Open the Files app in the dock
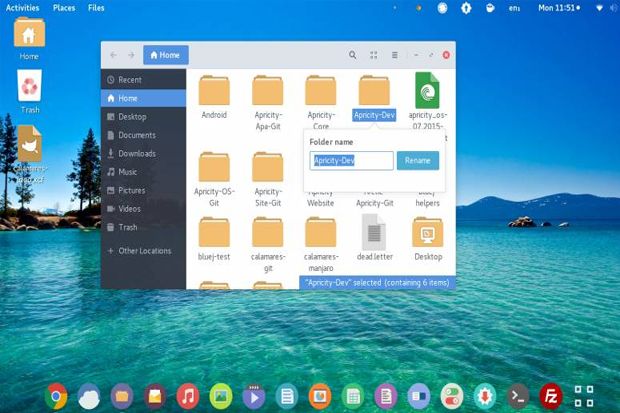Viewport: 620px width, 413px height. pos(122,396)
